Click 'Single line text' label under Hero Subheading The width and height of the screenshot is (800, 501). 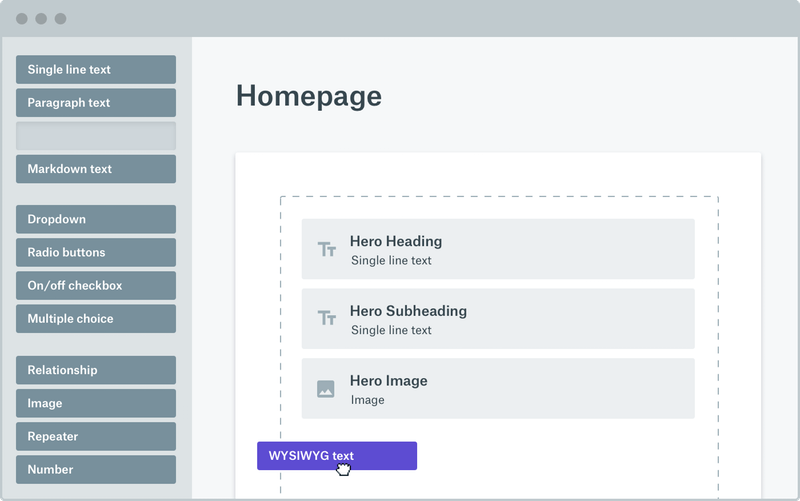[391, 331]
